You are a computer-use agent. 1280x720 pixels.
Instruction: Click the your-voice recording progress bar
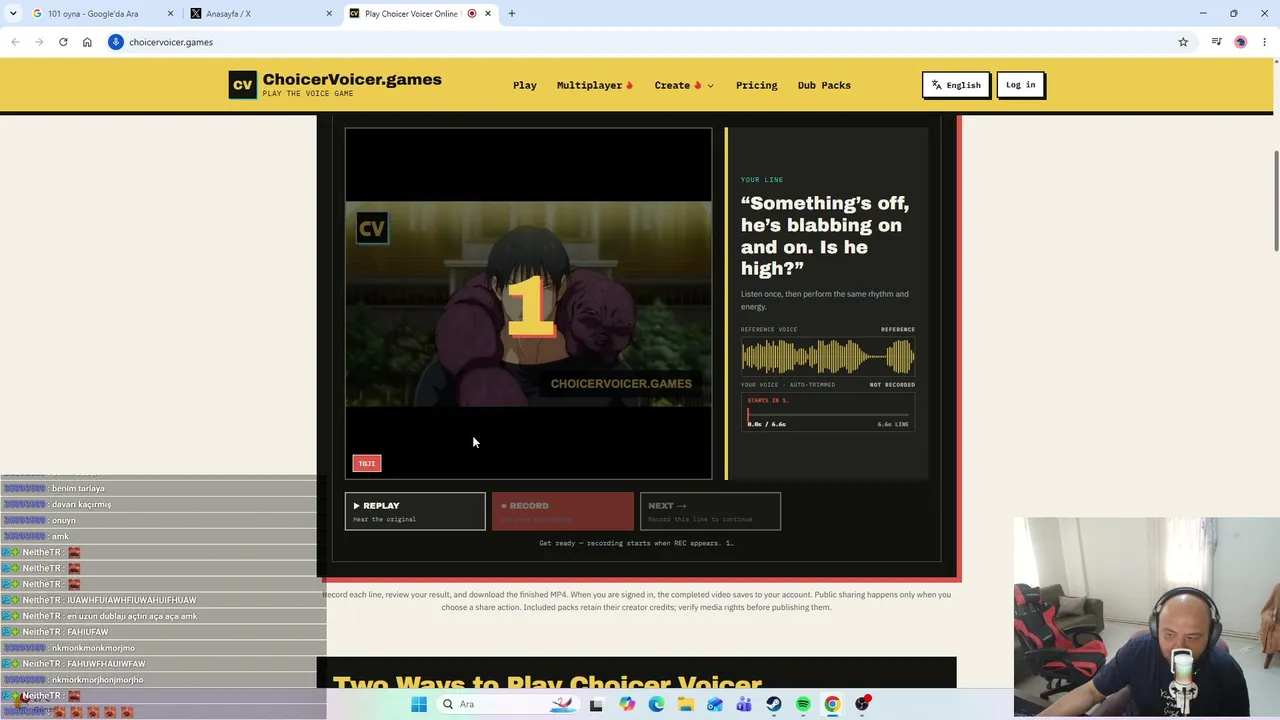click(x=828, y=413)
